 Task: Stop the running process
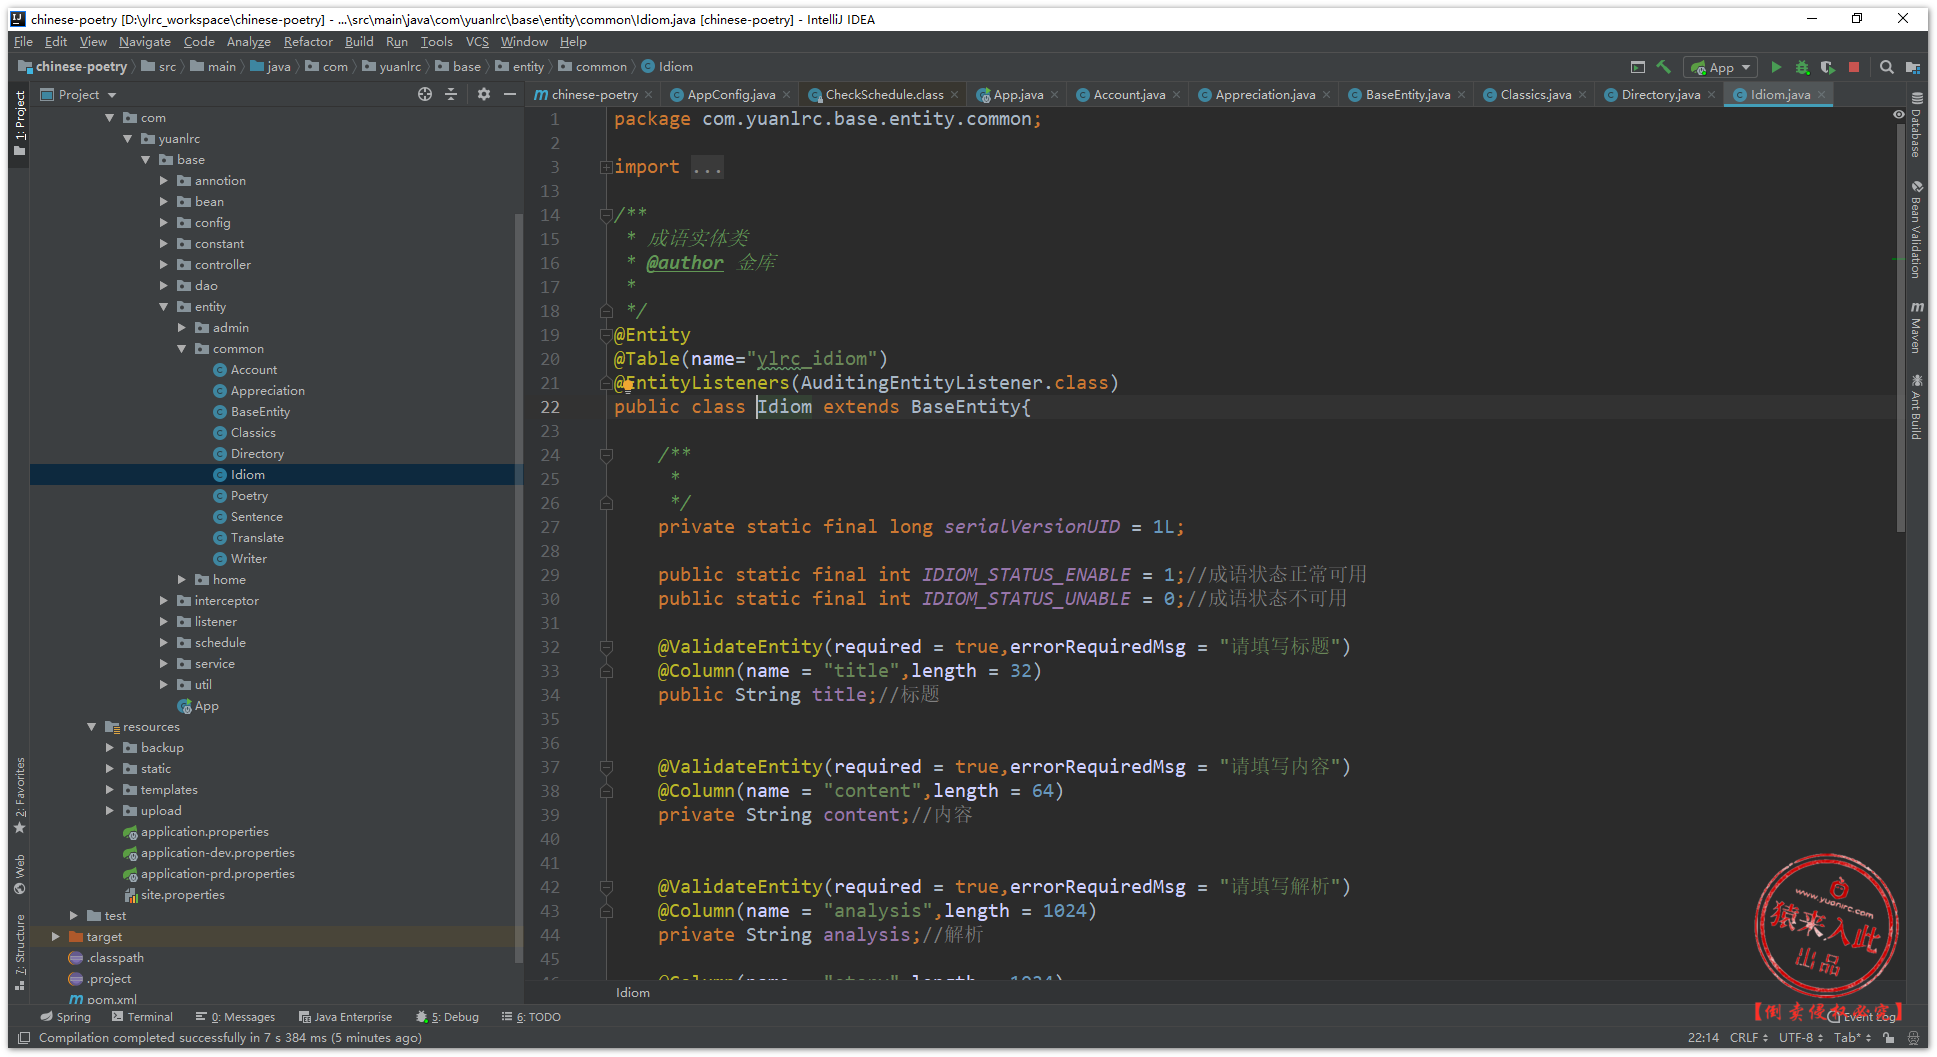click(1854, 67)
